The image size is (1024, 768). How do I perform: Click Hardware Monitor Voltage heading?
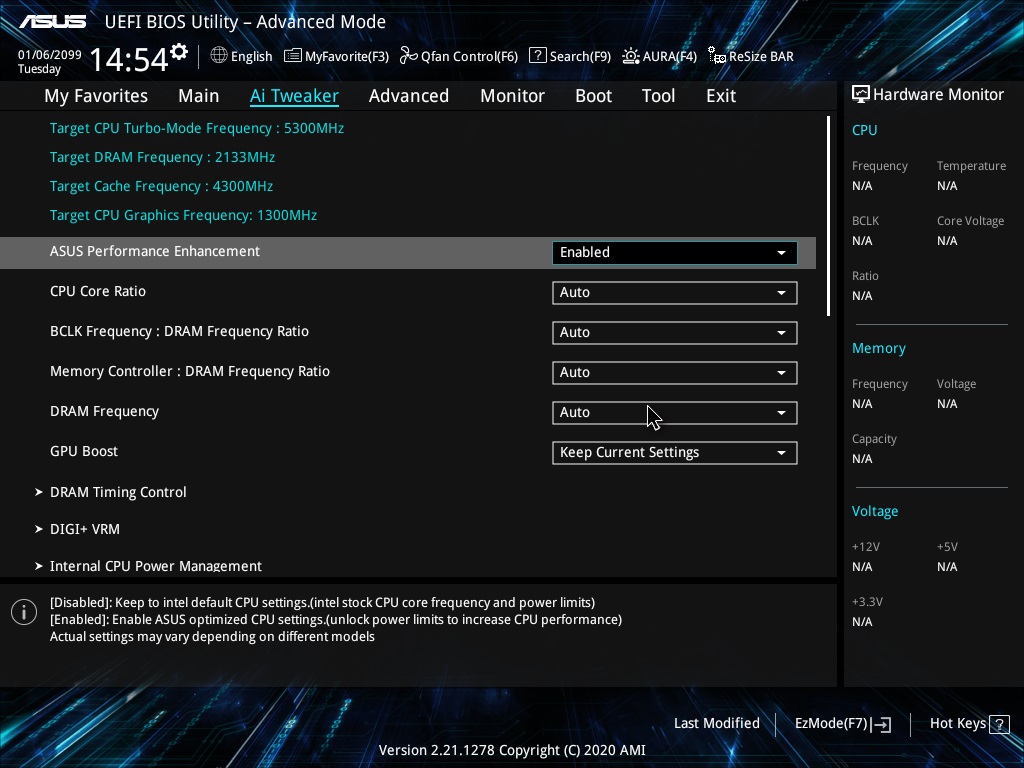[x=875, y=511]
